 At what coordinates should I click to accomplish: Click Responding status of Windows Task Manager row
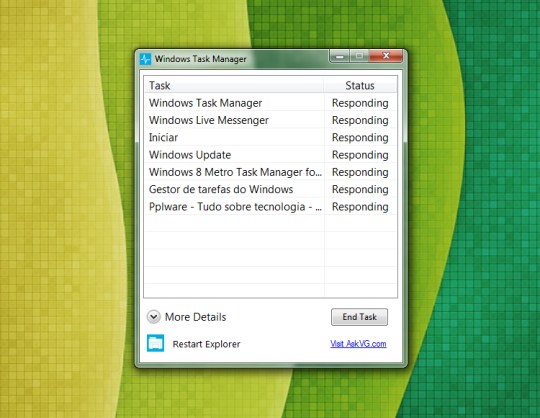(x=360, y=103)
